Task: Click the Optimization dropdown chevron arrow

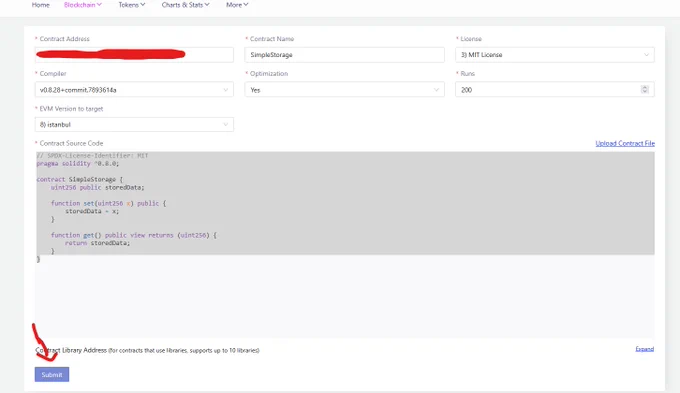Action: tap(436, 90)
